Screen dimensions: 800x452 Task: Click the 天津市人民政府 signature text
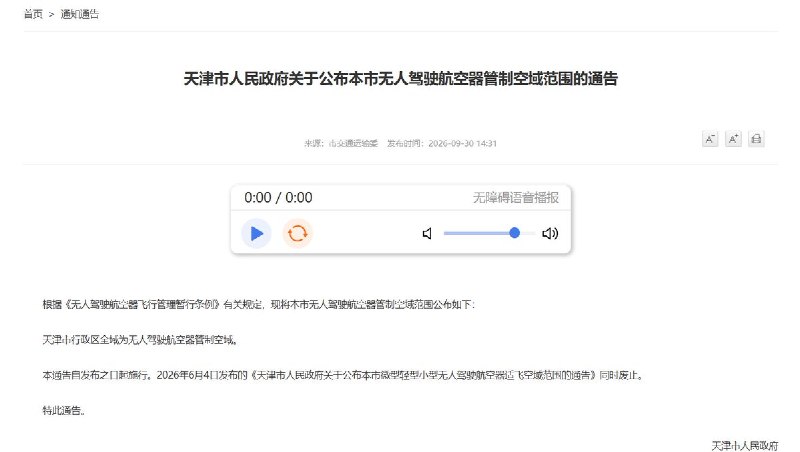click(744, 446)
